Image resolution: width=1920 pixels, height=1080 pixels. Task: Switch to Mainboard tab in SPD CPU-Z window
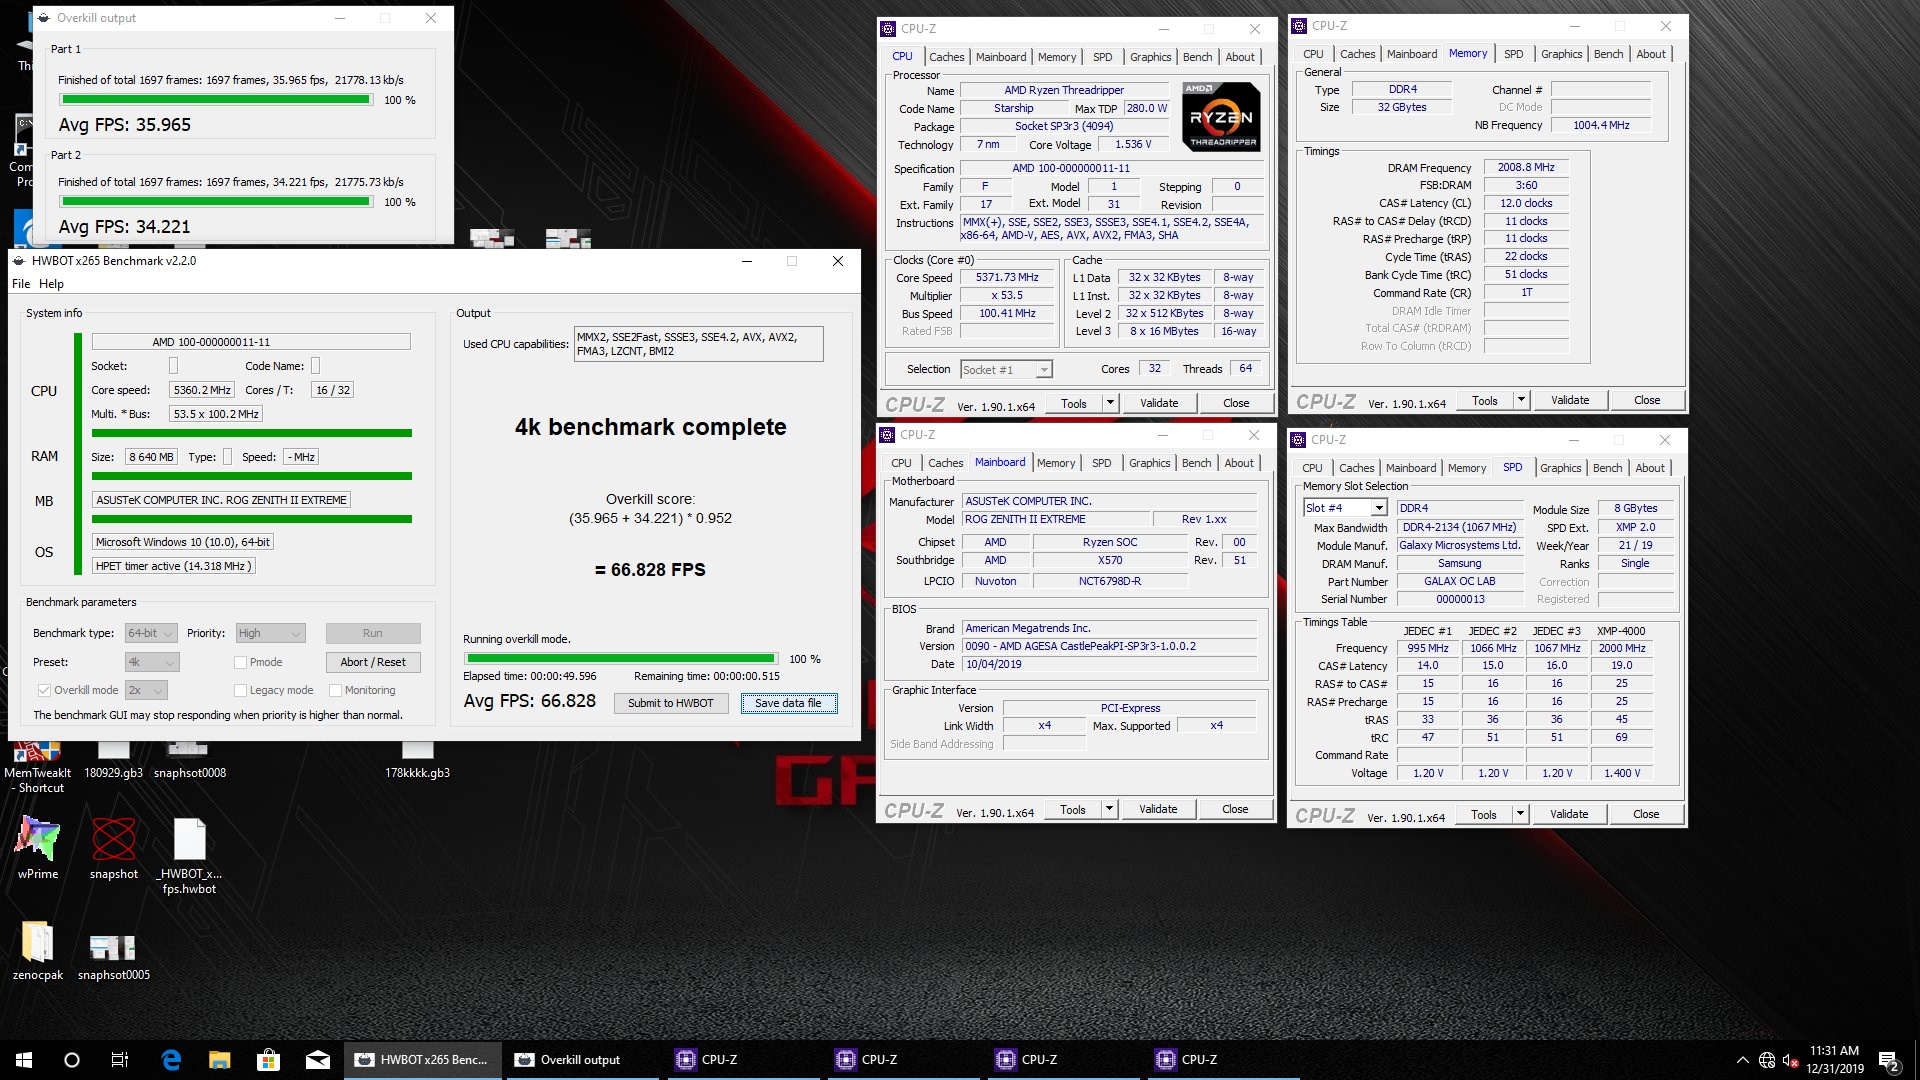point(1411,468)
